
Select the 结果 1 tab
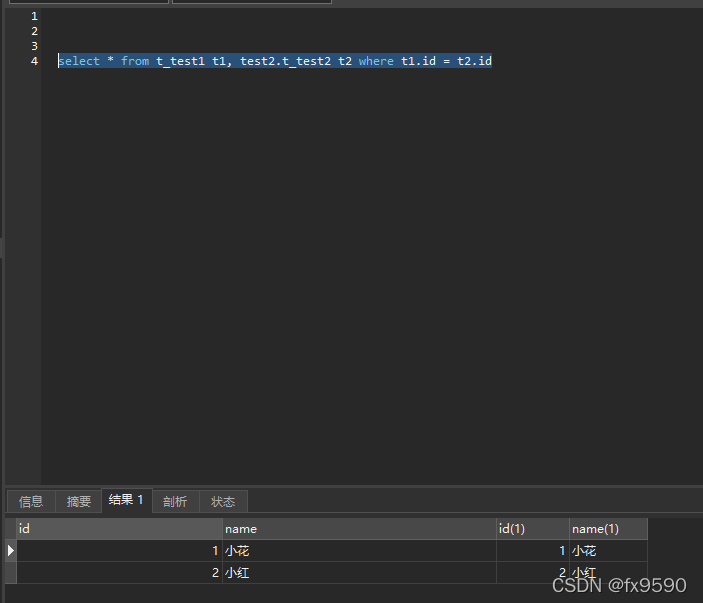tap(127, 500)
